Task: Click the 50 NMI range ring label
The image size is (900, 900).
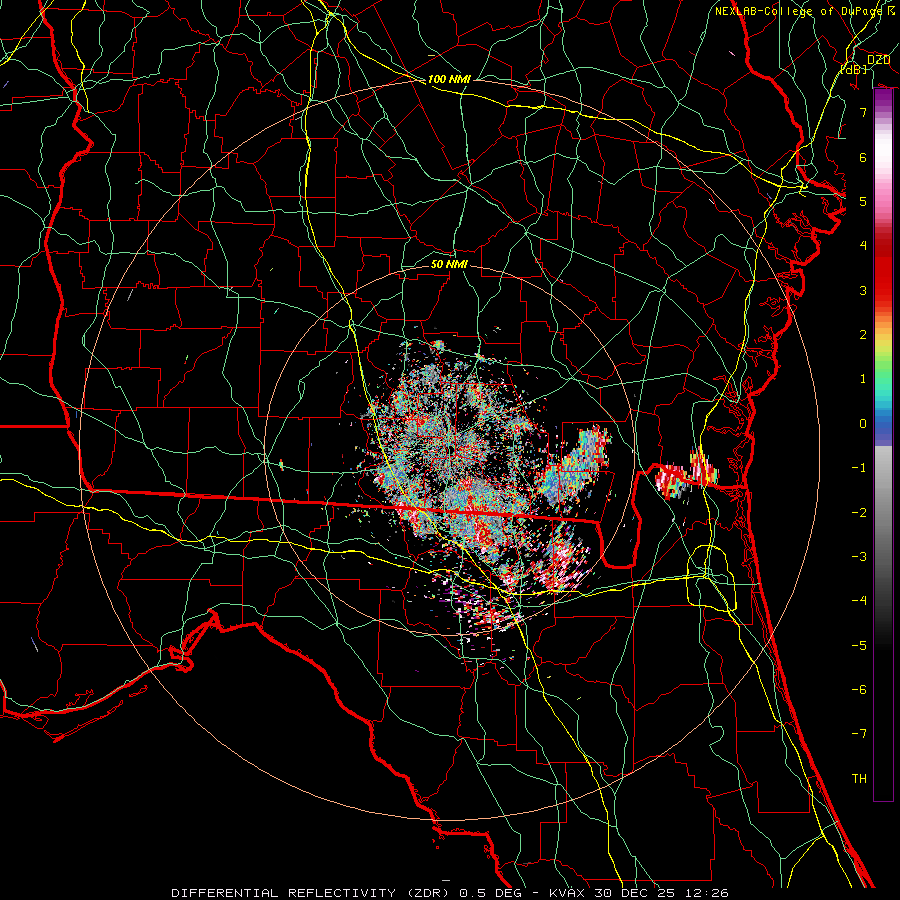Action: (449, 264)
